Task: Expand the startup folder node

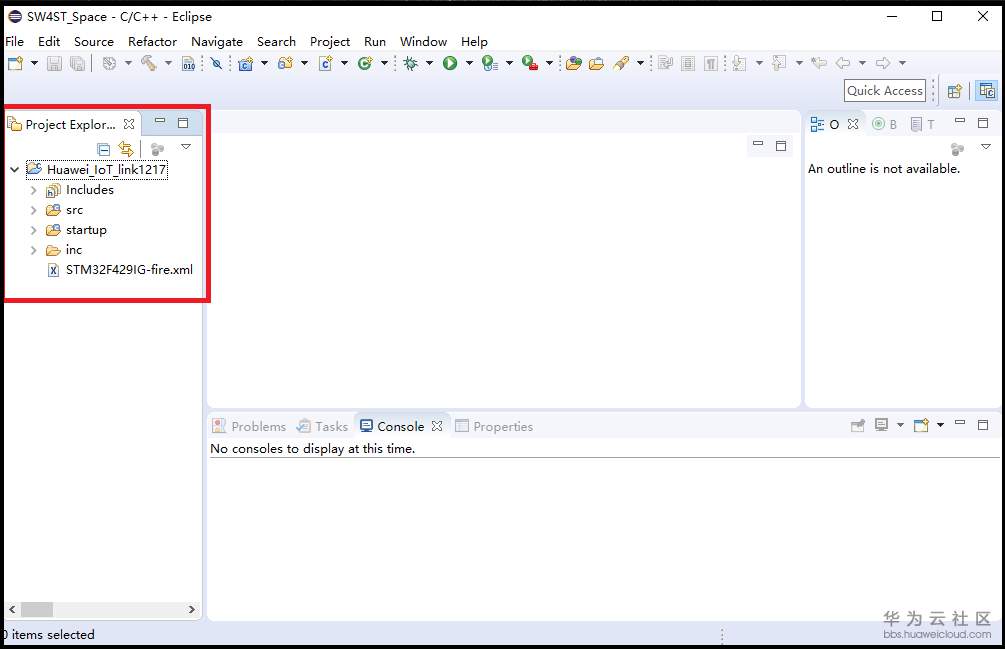Action: (33, 230)
